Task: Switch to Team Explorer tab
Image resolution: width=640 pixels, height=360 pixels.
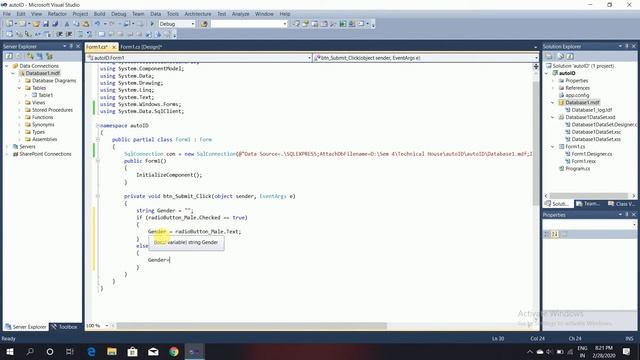Action: click(x=588, y=204)
